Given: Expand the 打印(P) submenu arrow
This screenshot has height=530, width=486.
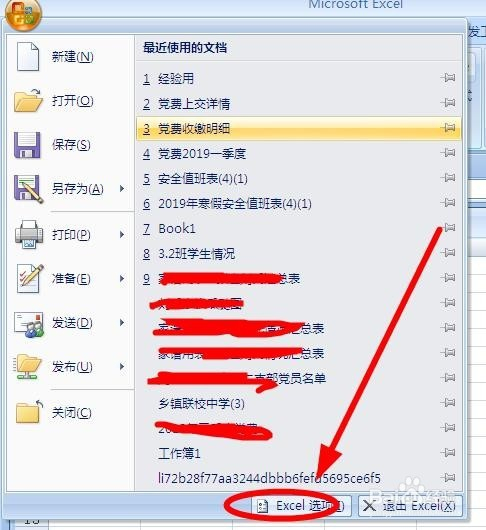Looking at the screenshot, I should click(122, 234).
